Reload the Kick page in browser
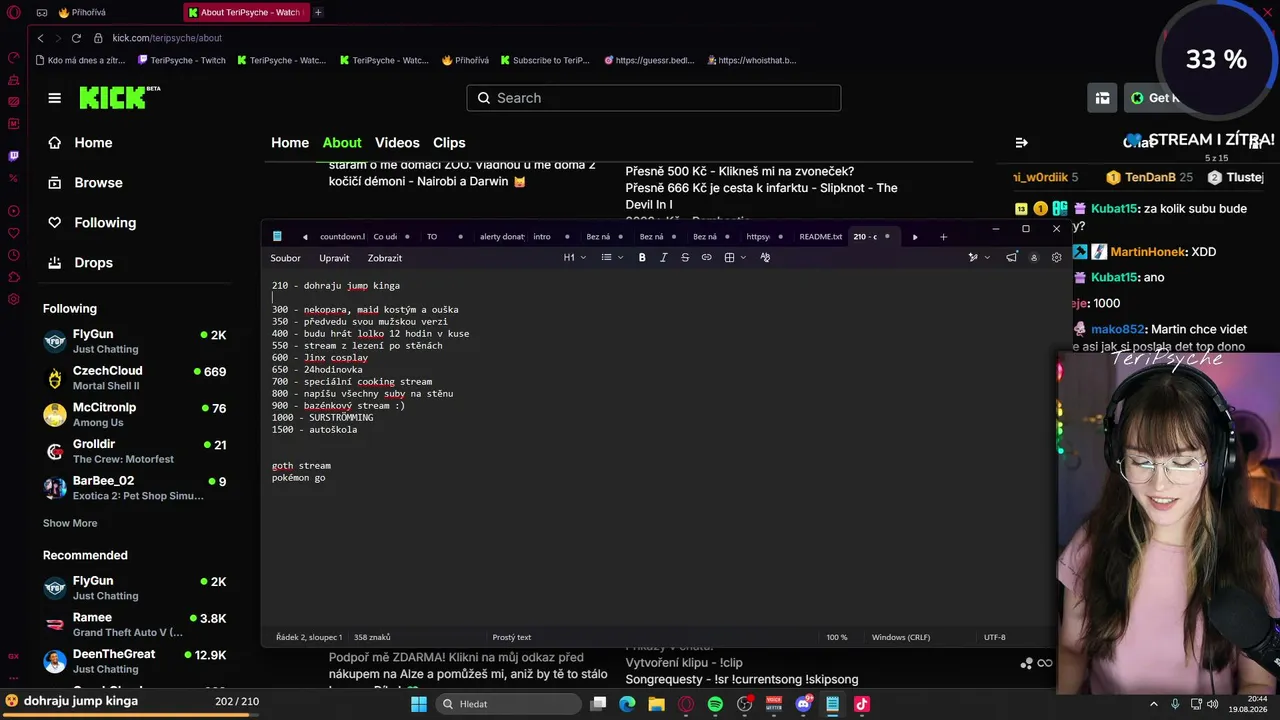1280x720 pixels. pos(76,38)
